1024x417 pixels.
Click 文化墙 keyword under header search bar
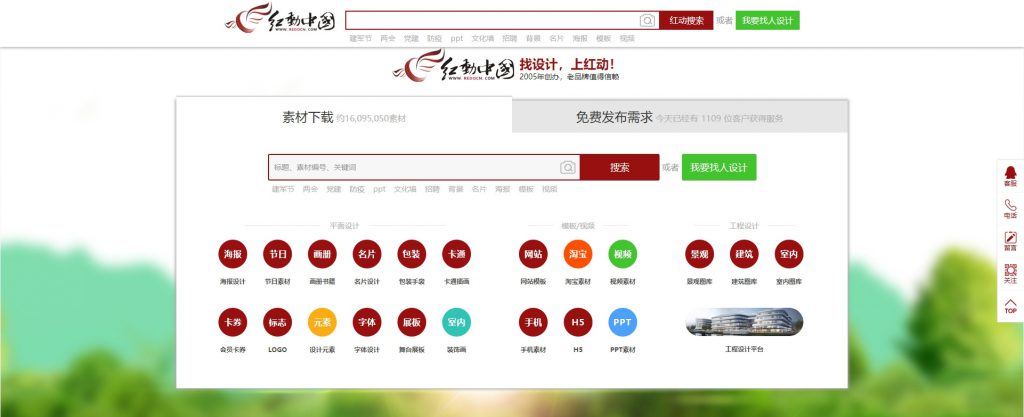483,39
